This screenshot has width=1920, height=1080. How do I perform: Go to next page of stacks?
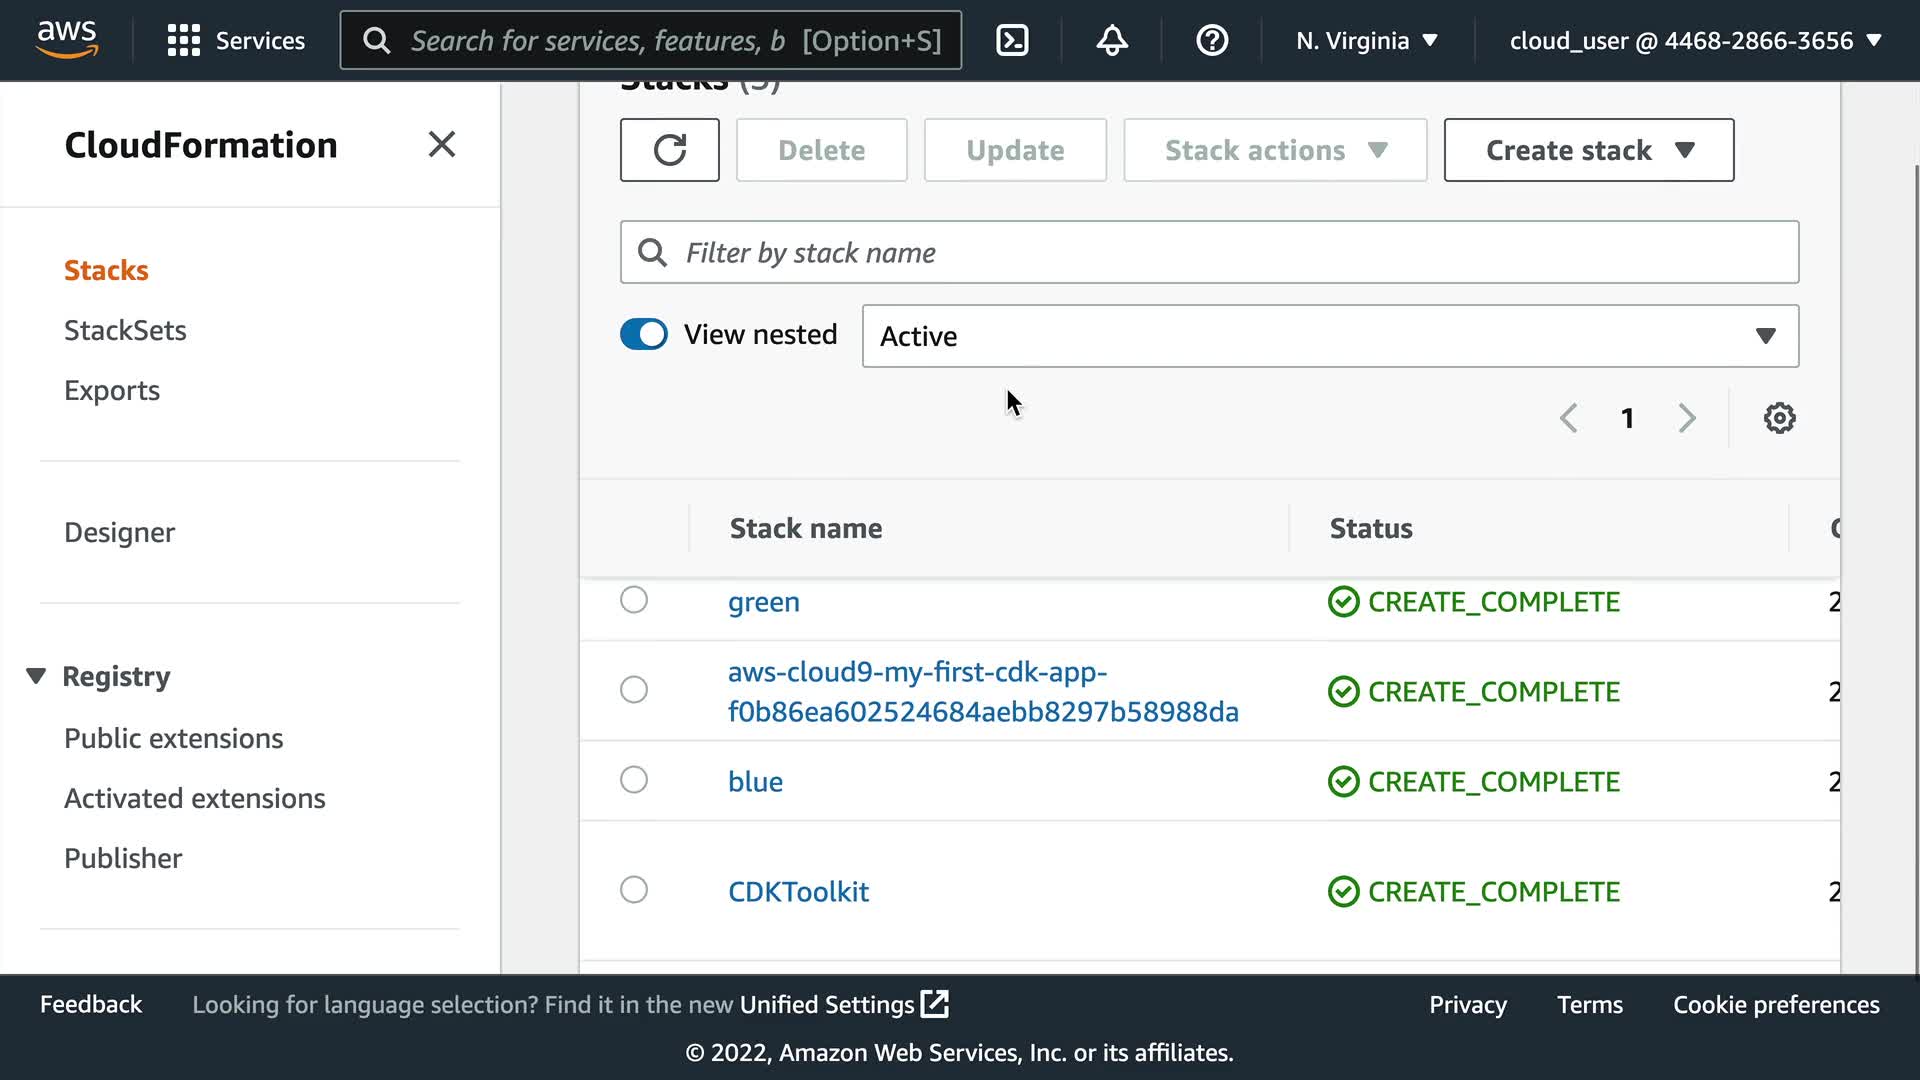(x=1687, y=418)
